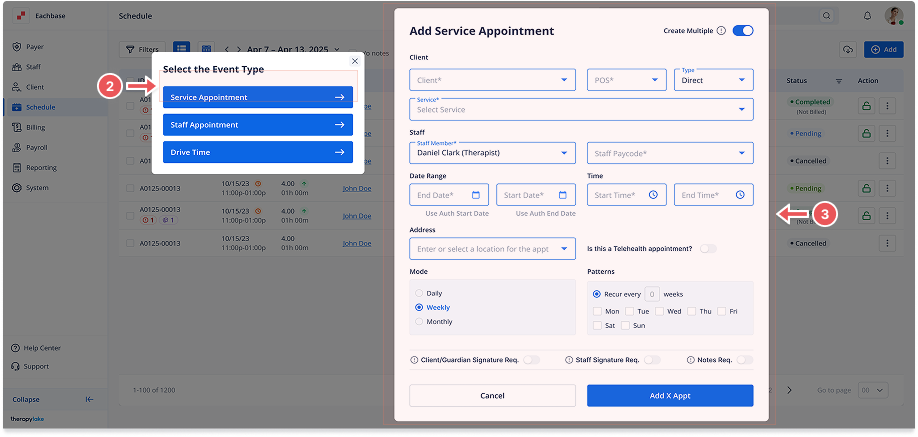Image resolution: width=918 pixels, height=437 pixels.
Task: Open the Help Center link
Action: 36,348
